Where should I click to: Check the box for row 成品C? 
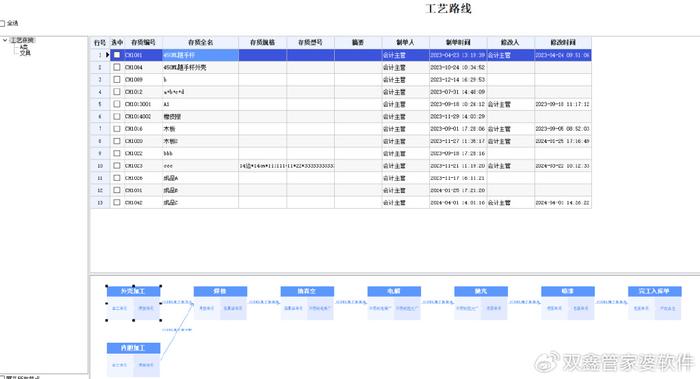(x=117, y=202)
